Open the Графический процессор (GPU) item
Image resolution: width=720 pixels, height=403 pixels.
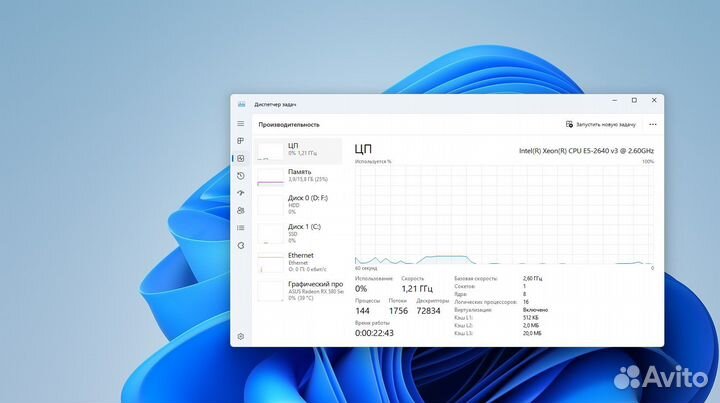tap(299, 290)
